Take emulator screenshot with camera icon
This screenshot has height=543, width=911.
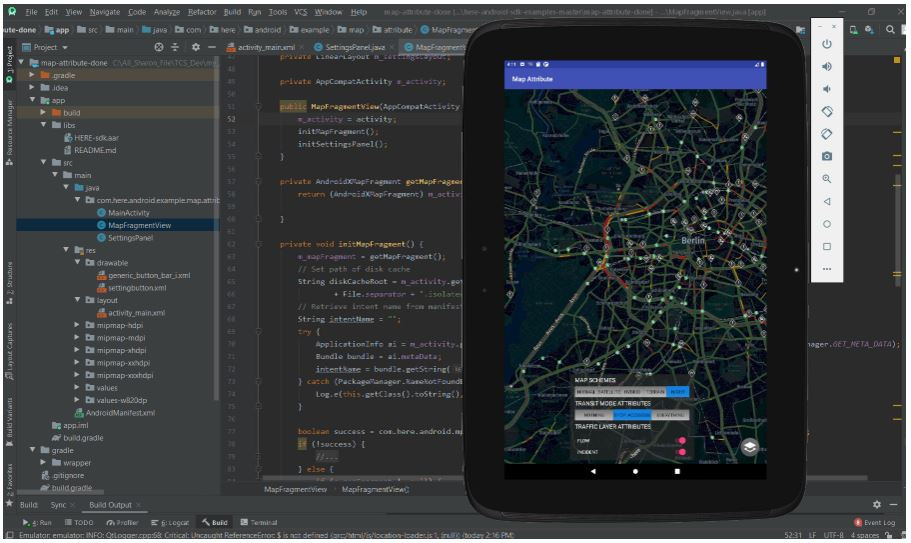(x=827, y=156)
